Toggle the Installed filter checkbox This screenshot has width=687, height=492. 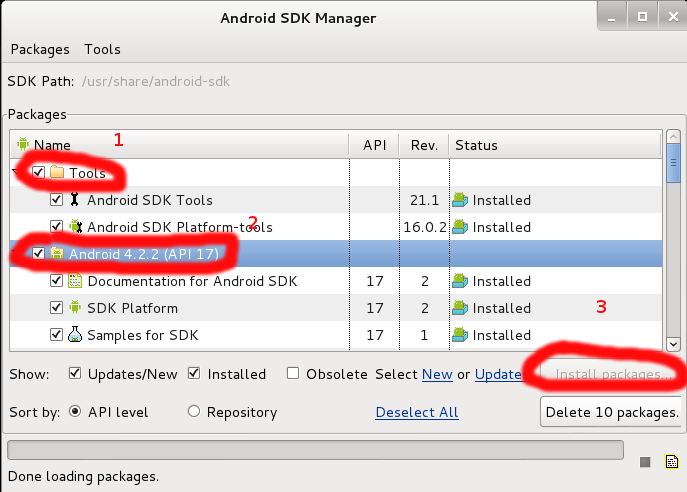click(x=194, y=373)
